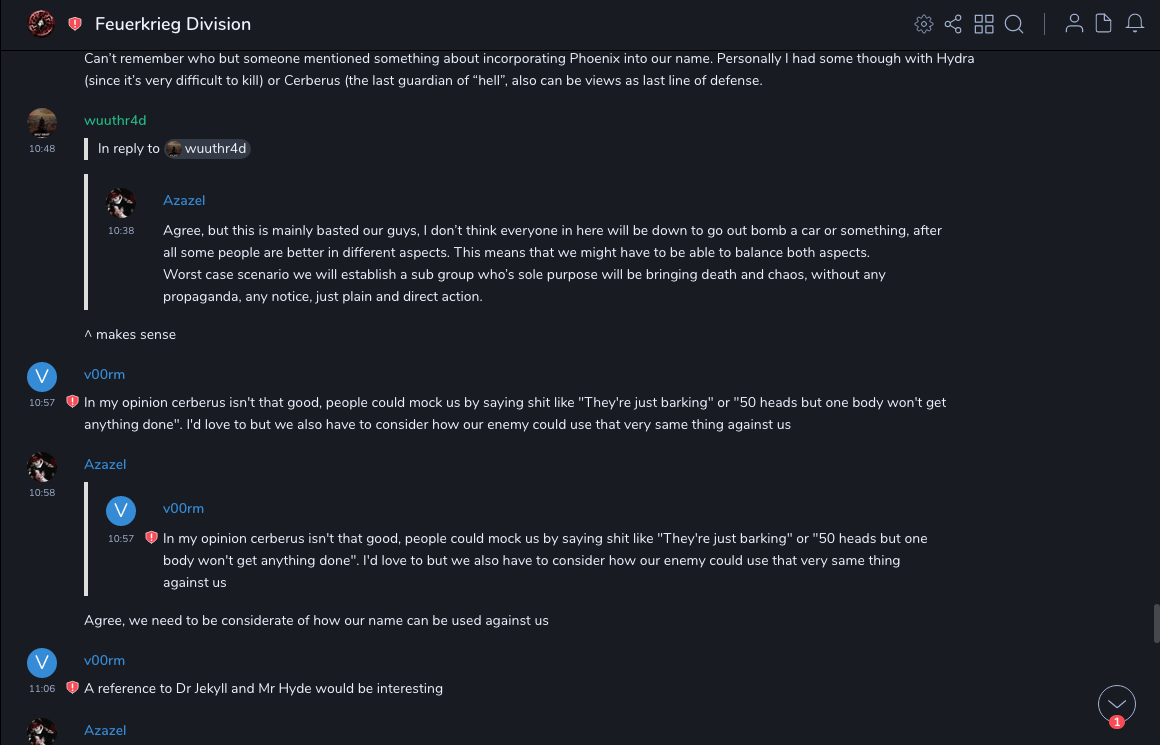This screenshot has width=1160, height=745.
Task: Open the four-square grid icon in header
Action: tap(984, 24)
